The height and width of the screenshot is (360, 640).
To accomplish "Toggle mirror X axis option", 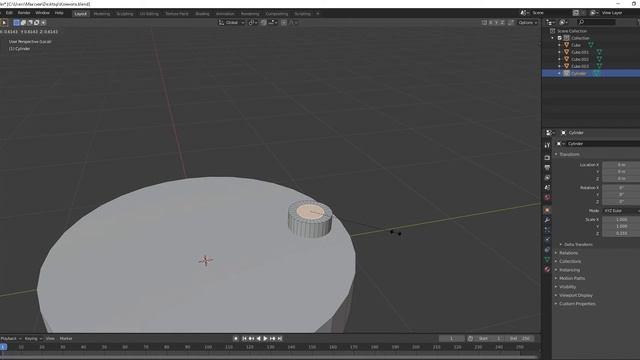I will (x=491, y=22).
